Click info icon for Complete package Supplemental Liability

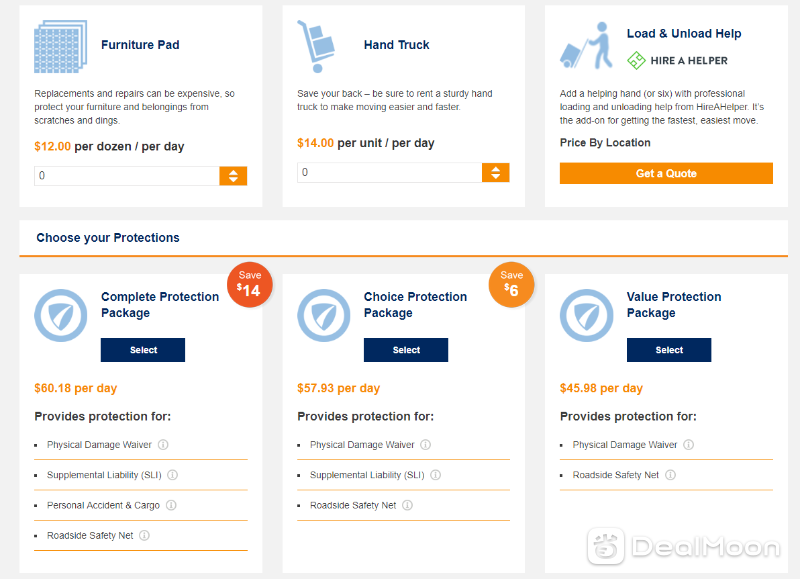[x=173, y=475]
